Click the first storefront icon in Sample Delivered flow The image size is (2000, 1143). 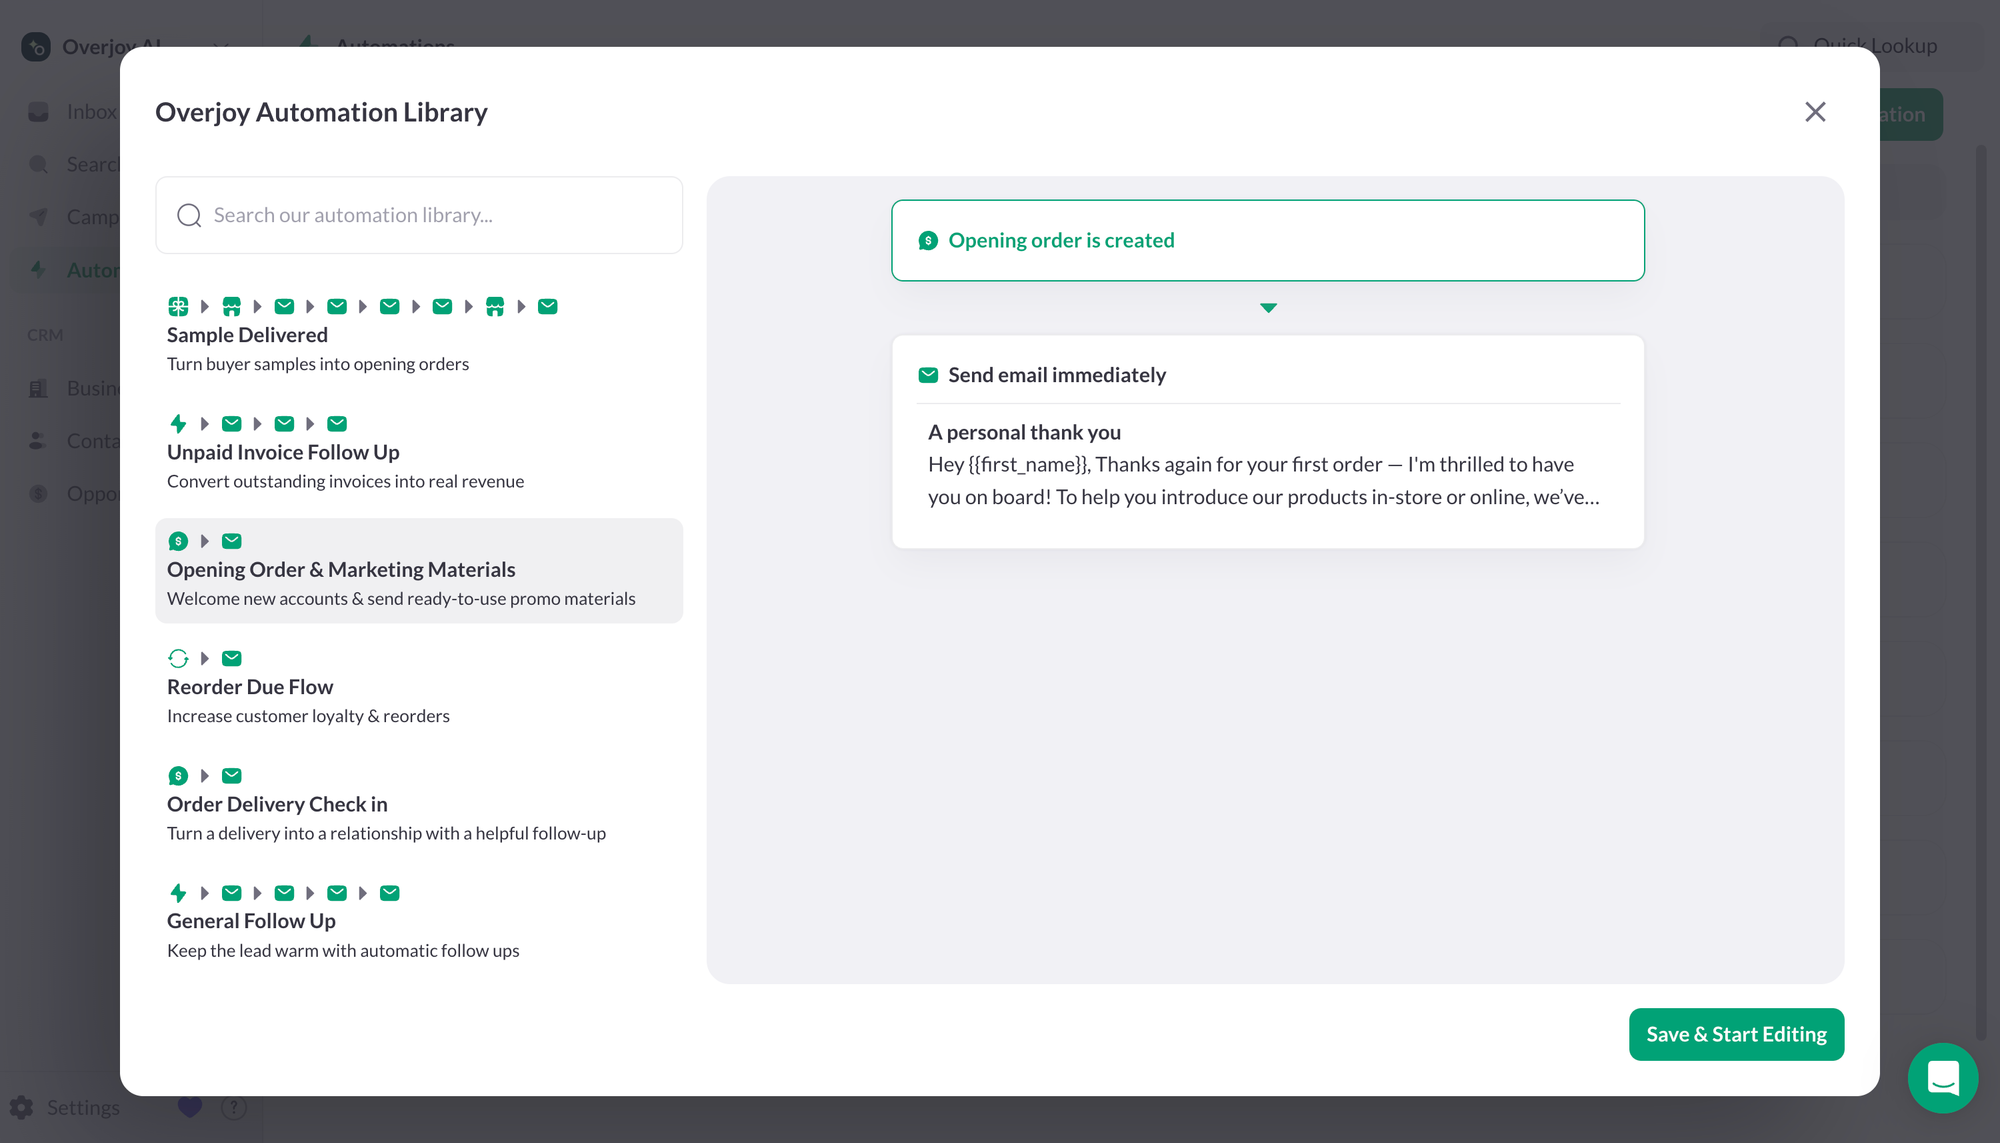pos(231,306)
